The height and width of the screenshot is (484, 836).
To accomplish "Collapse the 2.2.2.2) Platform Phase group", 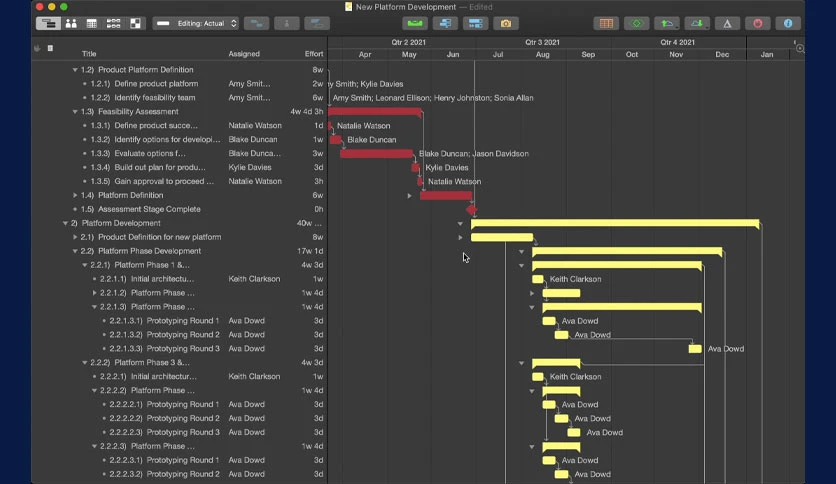I will [x=94, y=391].
